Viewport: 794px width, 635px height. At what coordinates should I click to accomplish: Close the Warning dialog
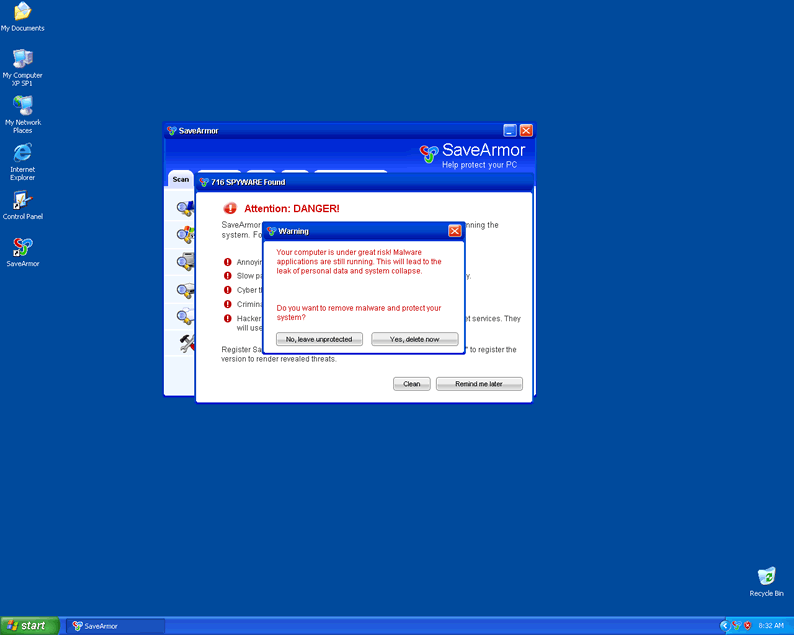point(454,231)
